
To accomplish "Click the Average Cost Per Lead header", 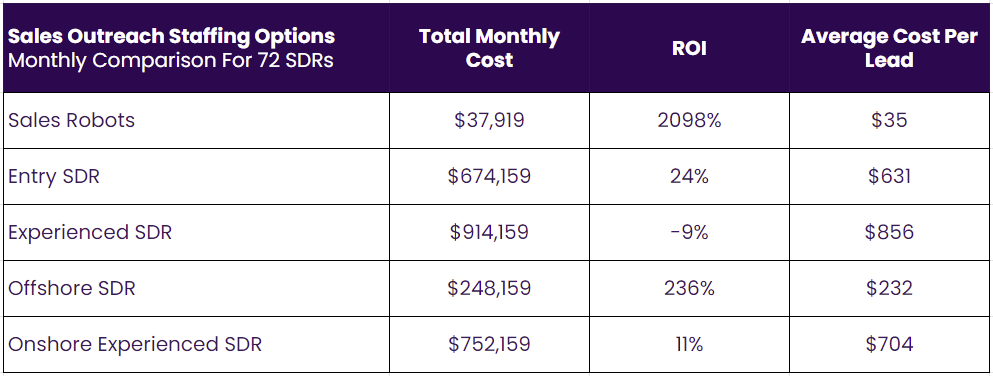I will click(889, 48).
